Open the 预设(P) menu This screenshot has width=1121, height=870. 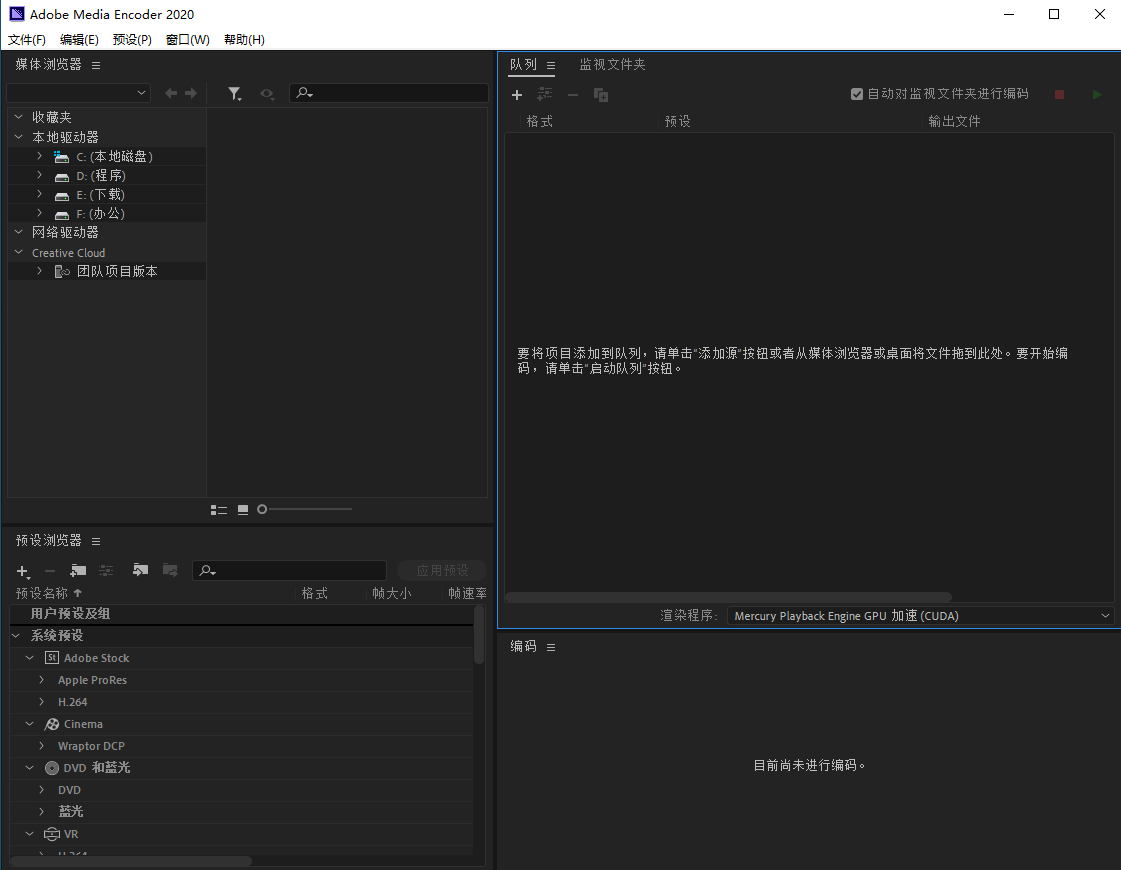[x=132, y=40]
